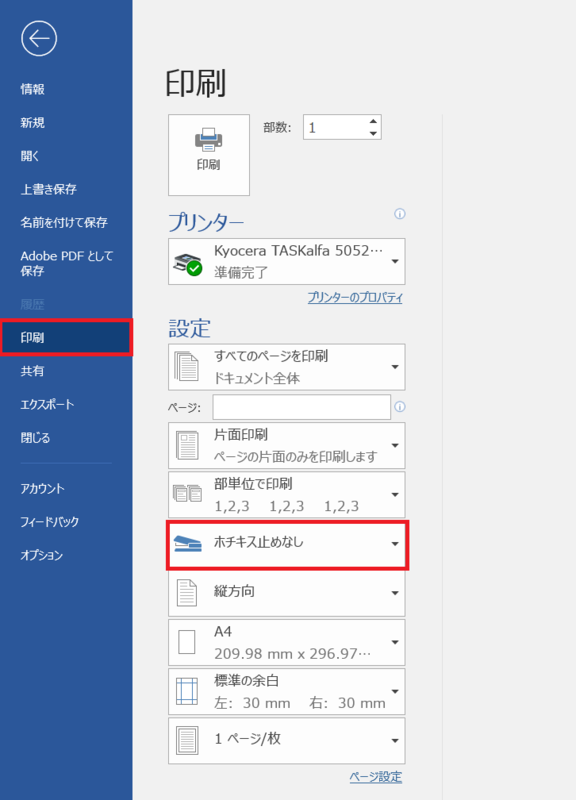Increase copies with the up stepper arrow
The height and width of the screenshot is (800, 576).
click(x=373, y=121)
